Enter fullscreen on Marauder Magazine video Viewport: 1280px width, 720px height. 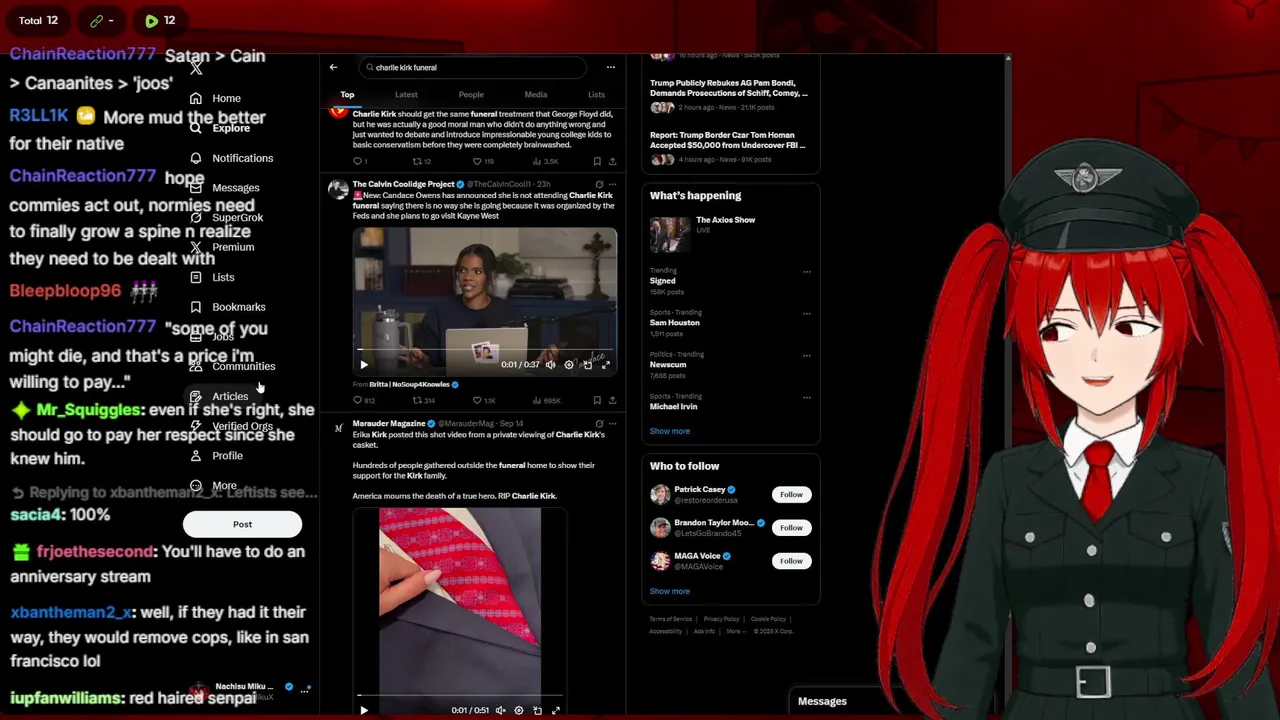tap(555, 710)
